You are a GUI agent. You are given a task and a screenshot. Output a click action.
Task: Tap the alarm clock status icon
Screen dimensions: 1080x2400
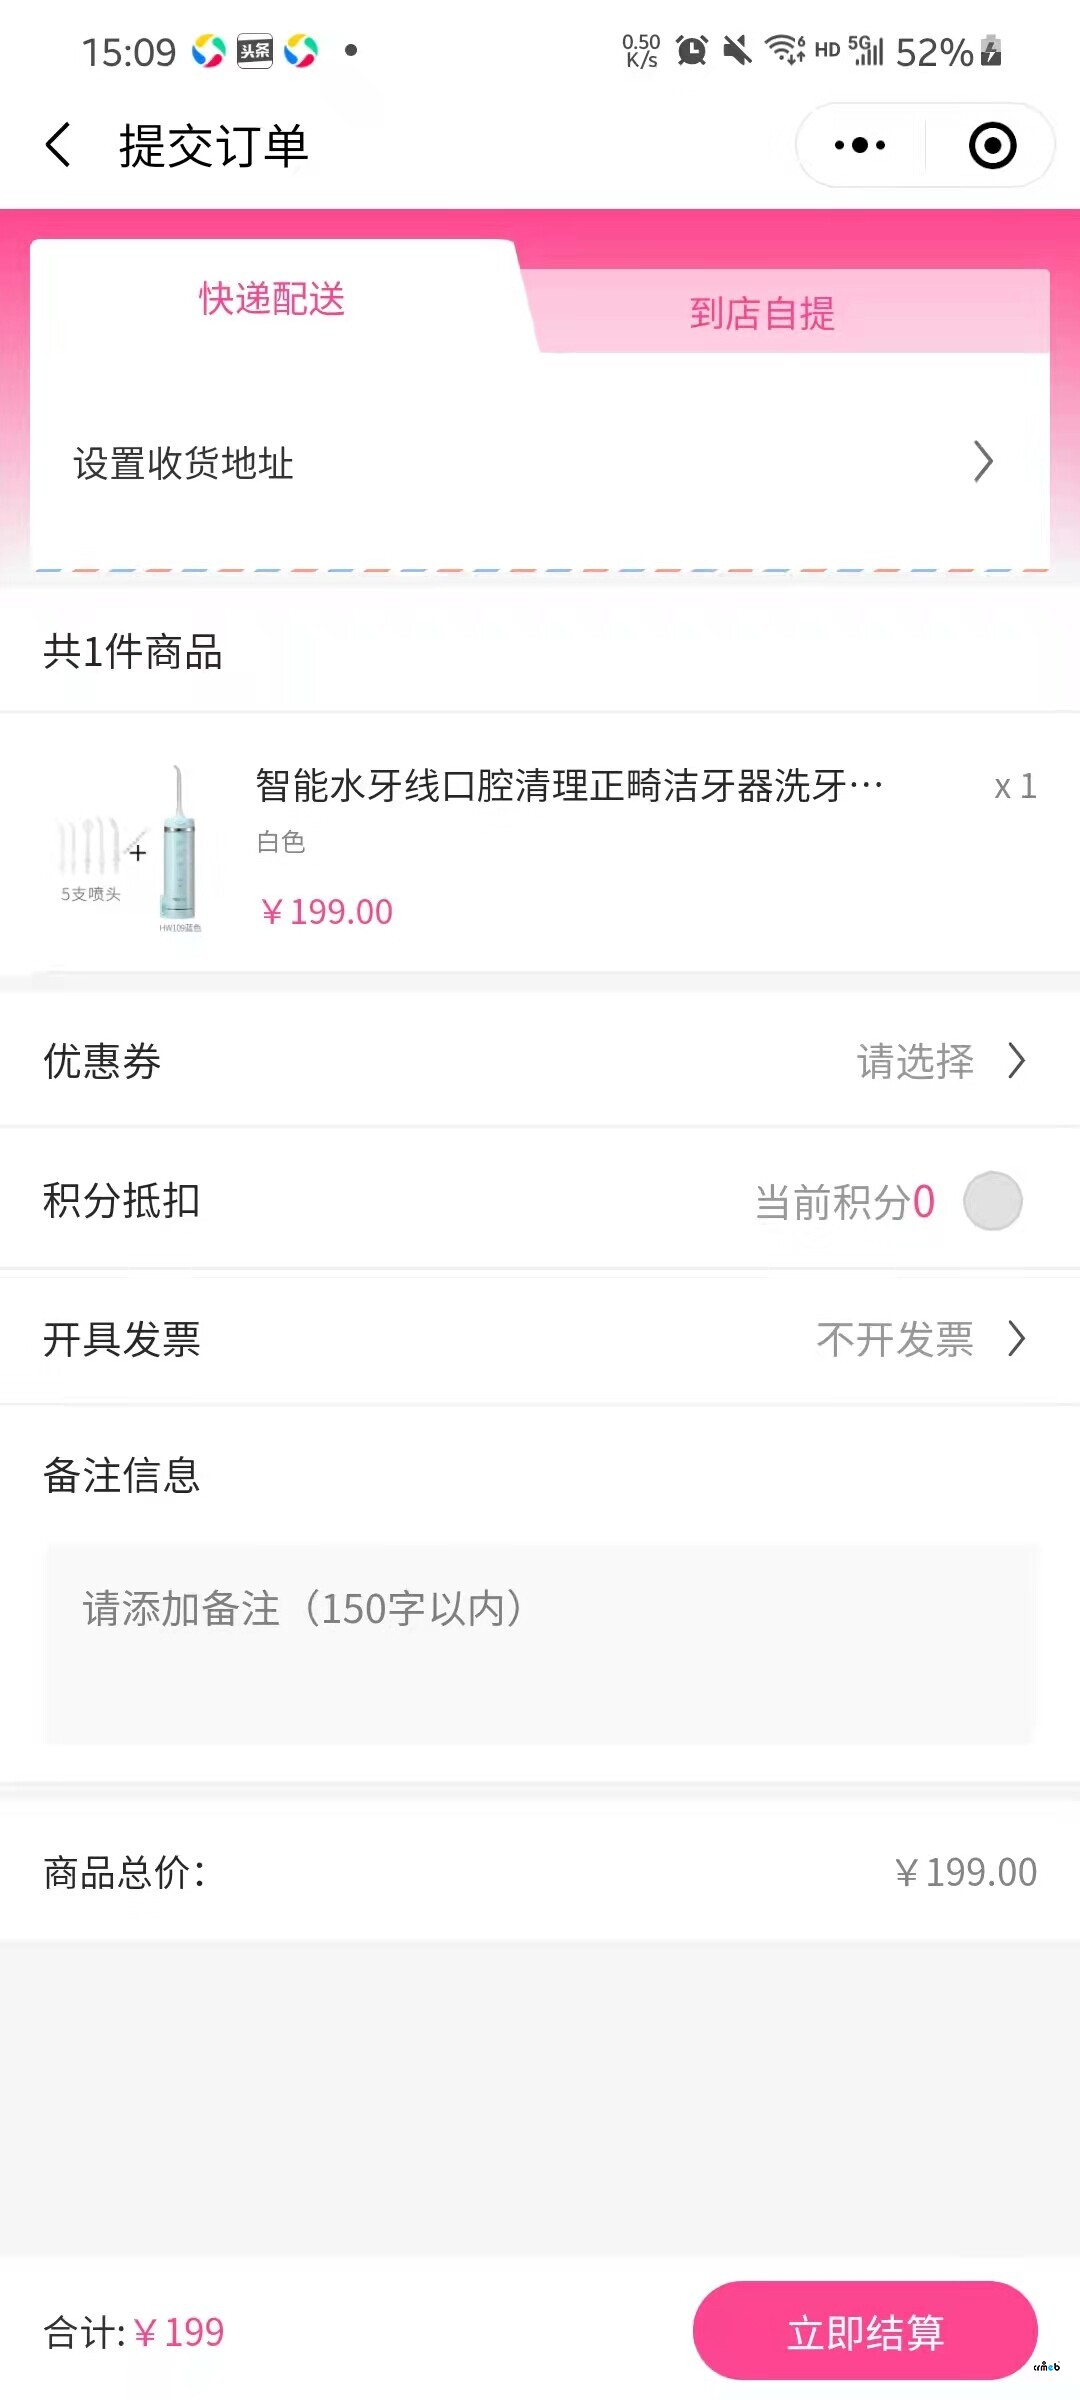pos(691,50)
